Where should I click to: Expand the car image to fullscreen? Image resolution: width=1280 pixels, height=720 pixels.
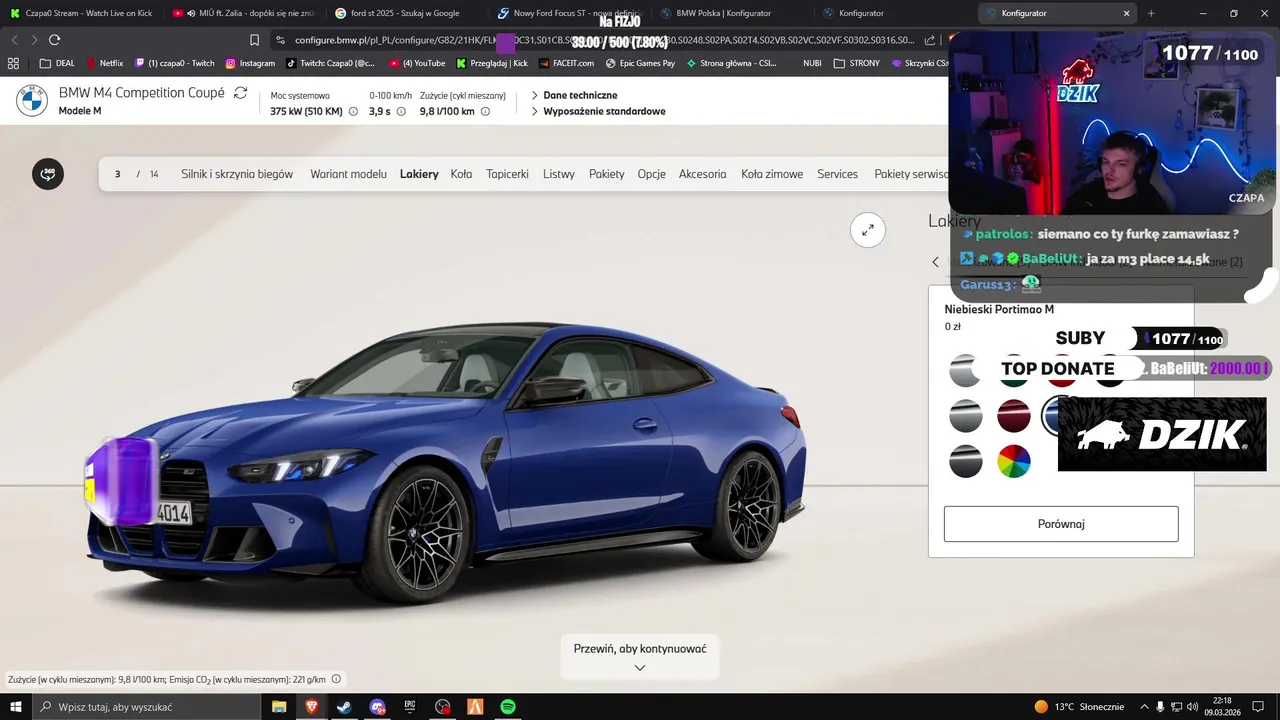[x=868, y=229]
